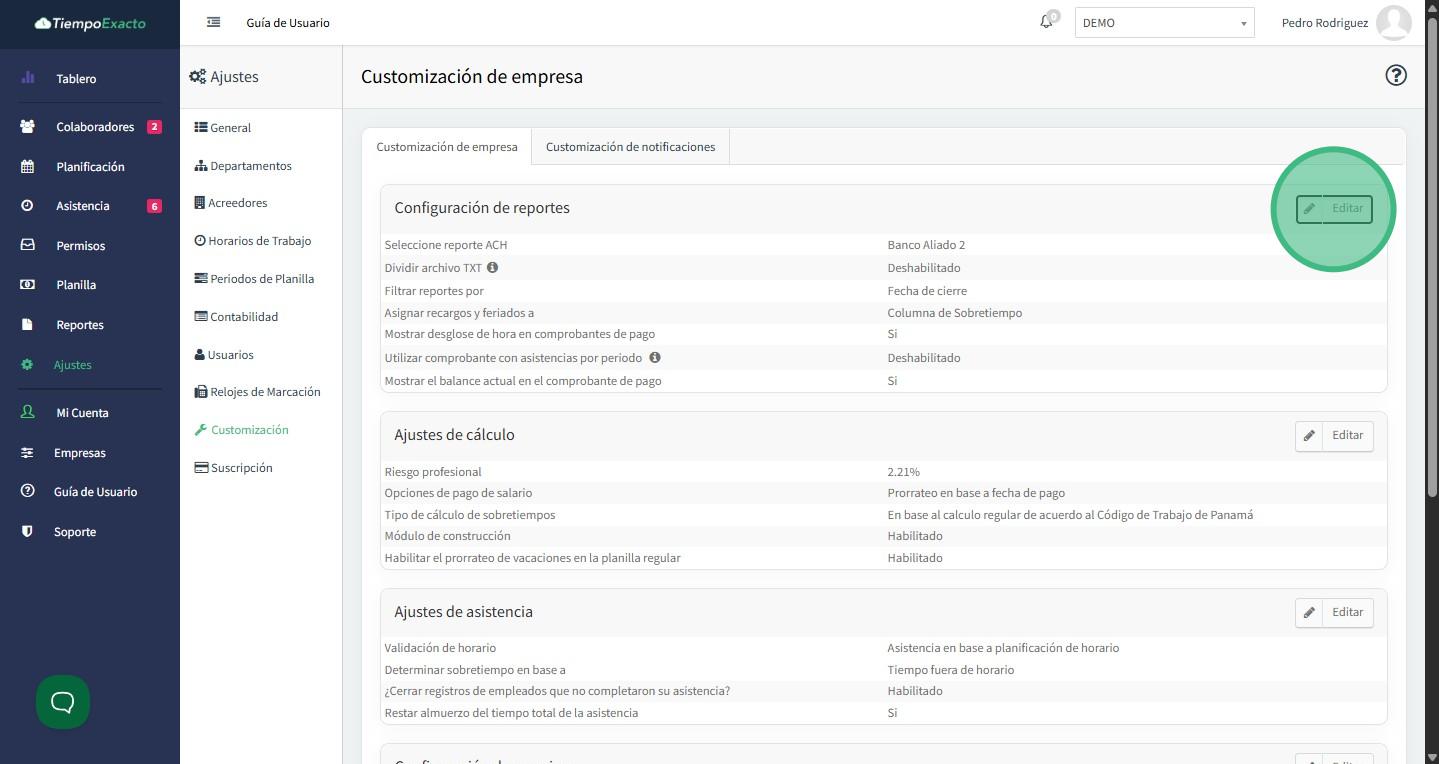Click info icon beside Utilizar comprobante con asistencias
This screenshot has height=764, width=1439.
click(655, 357)
